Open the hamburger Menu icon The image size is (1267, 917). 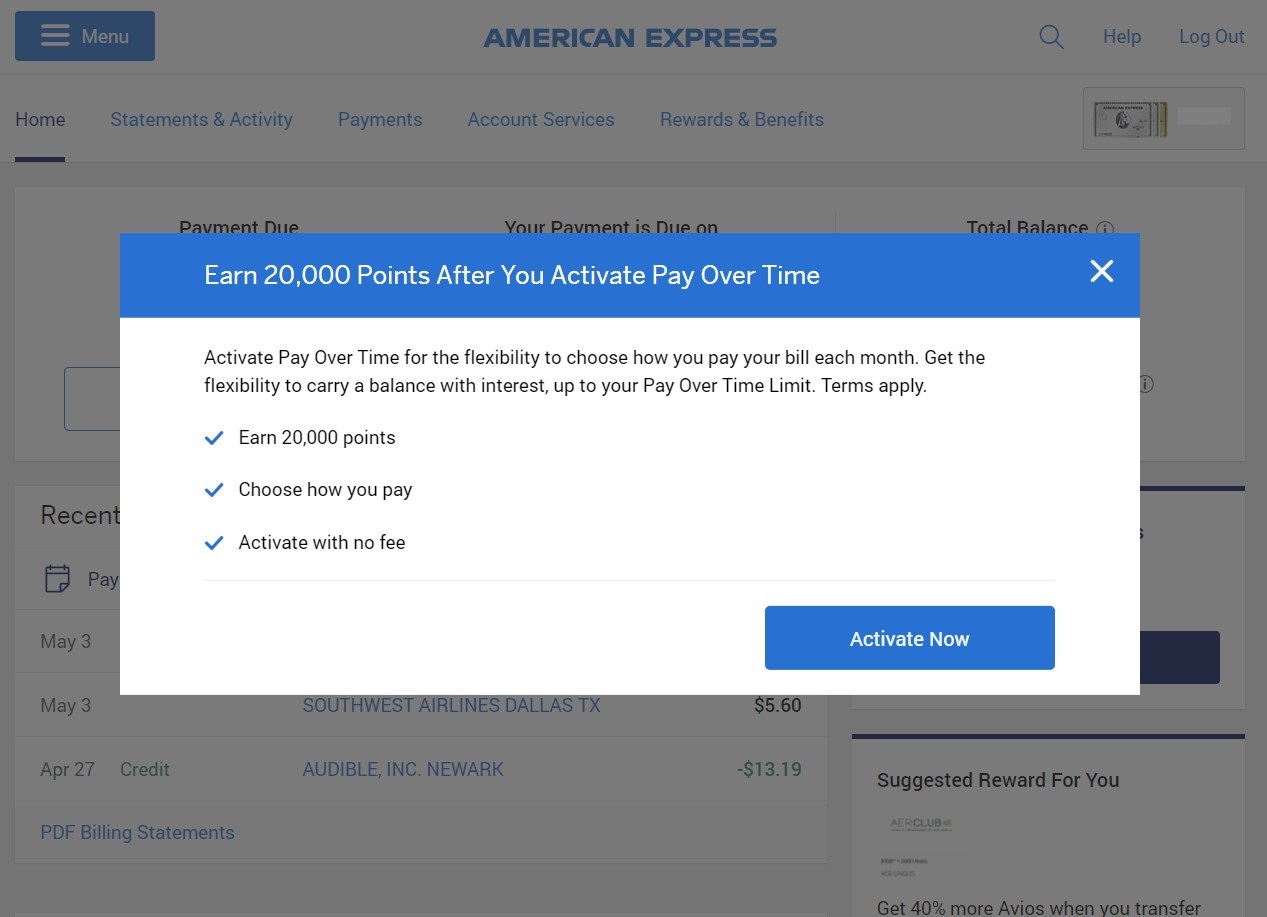point(55,35)
